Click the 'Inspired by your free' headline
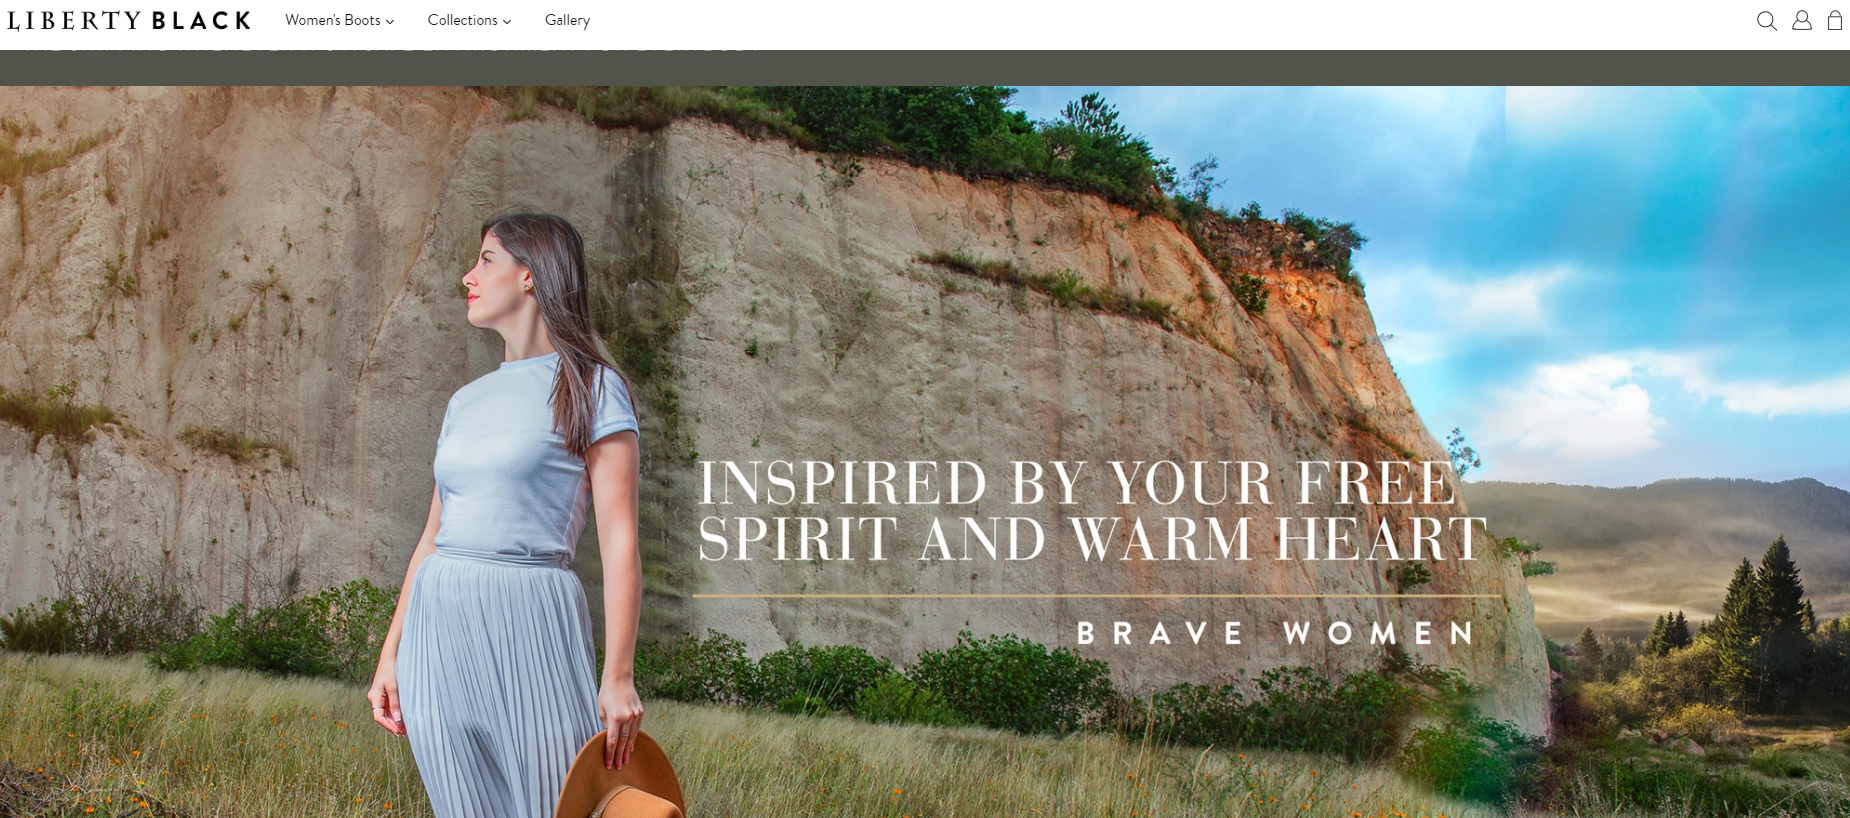 (x=1077, y=483)
